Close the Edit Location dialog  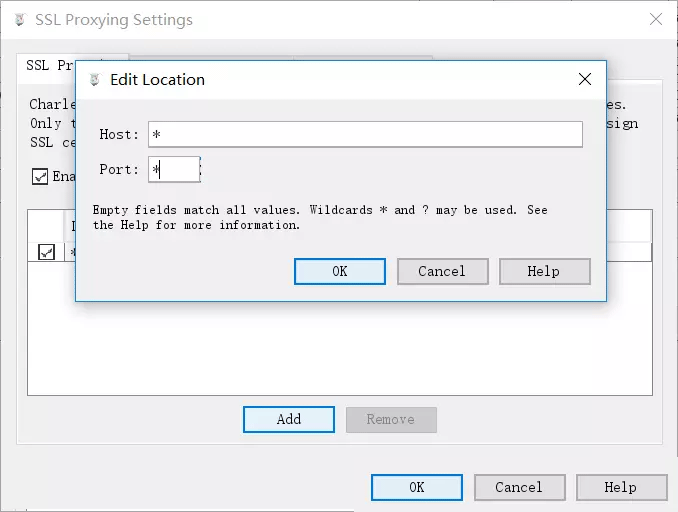tap(585, 80)
